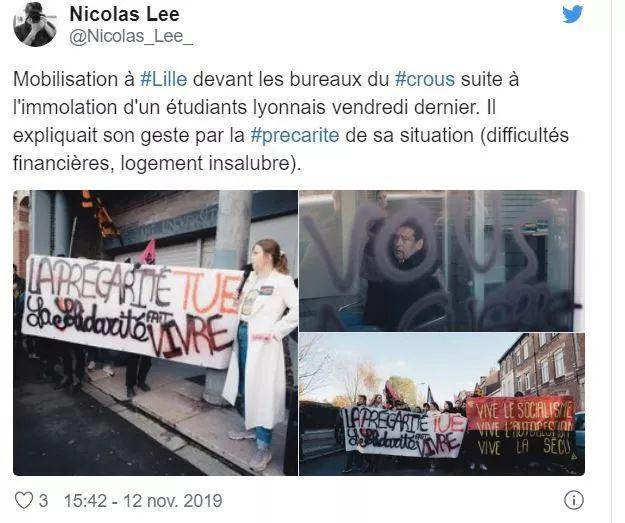Follow the #Lille hashtag
Image resolution: width=625 pixels, height=523 pixels.
point(163,79)
